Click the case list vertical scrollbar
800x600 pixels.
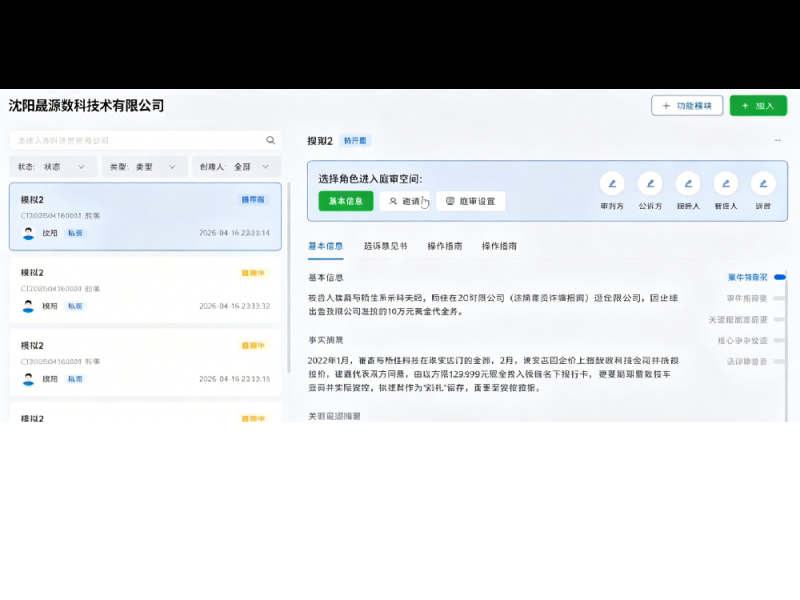click(289, 278)
